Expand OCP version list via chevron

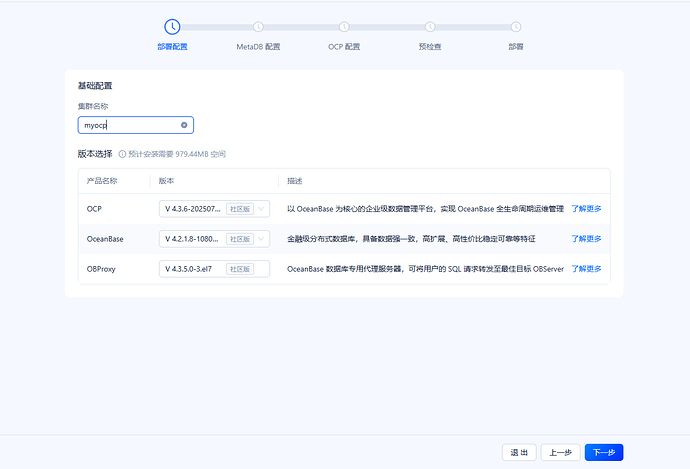[x=261, y=209]
